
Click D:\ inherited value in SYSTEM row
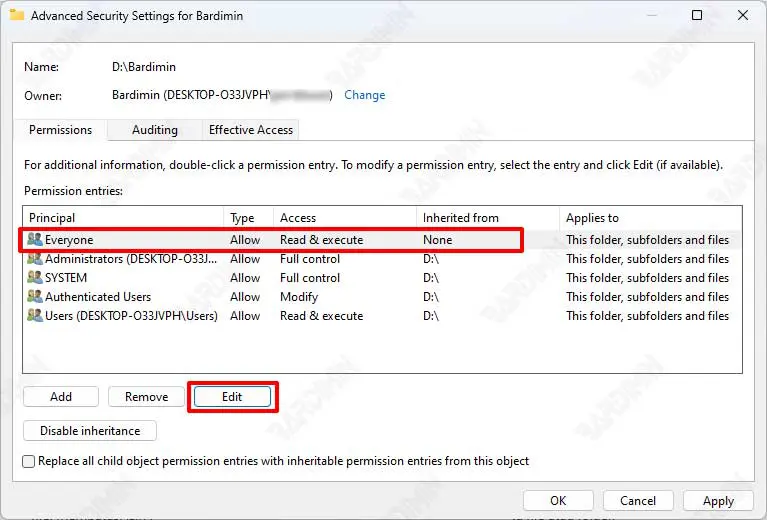tap(431, 278)
